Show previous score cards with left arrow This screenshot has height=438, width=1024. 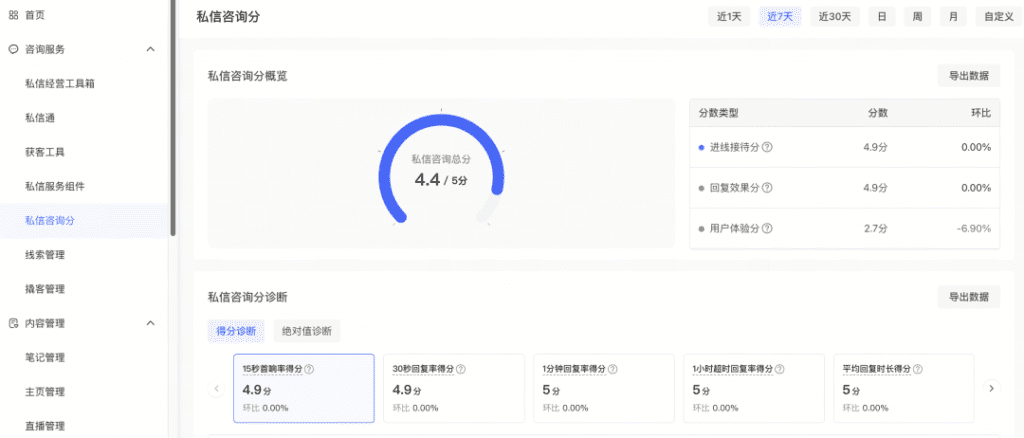pos(216,388)
